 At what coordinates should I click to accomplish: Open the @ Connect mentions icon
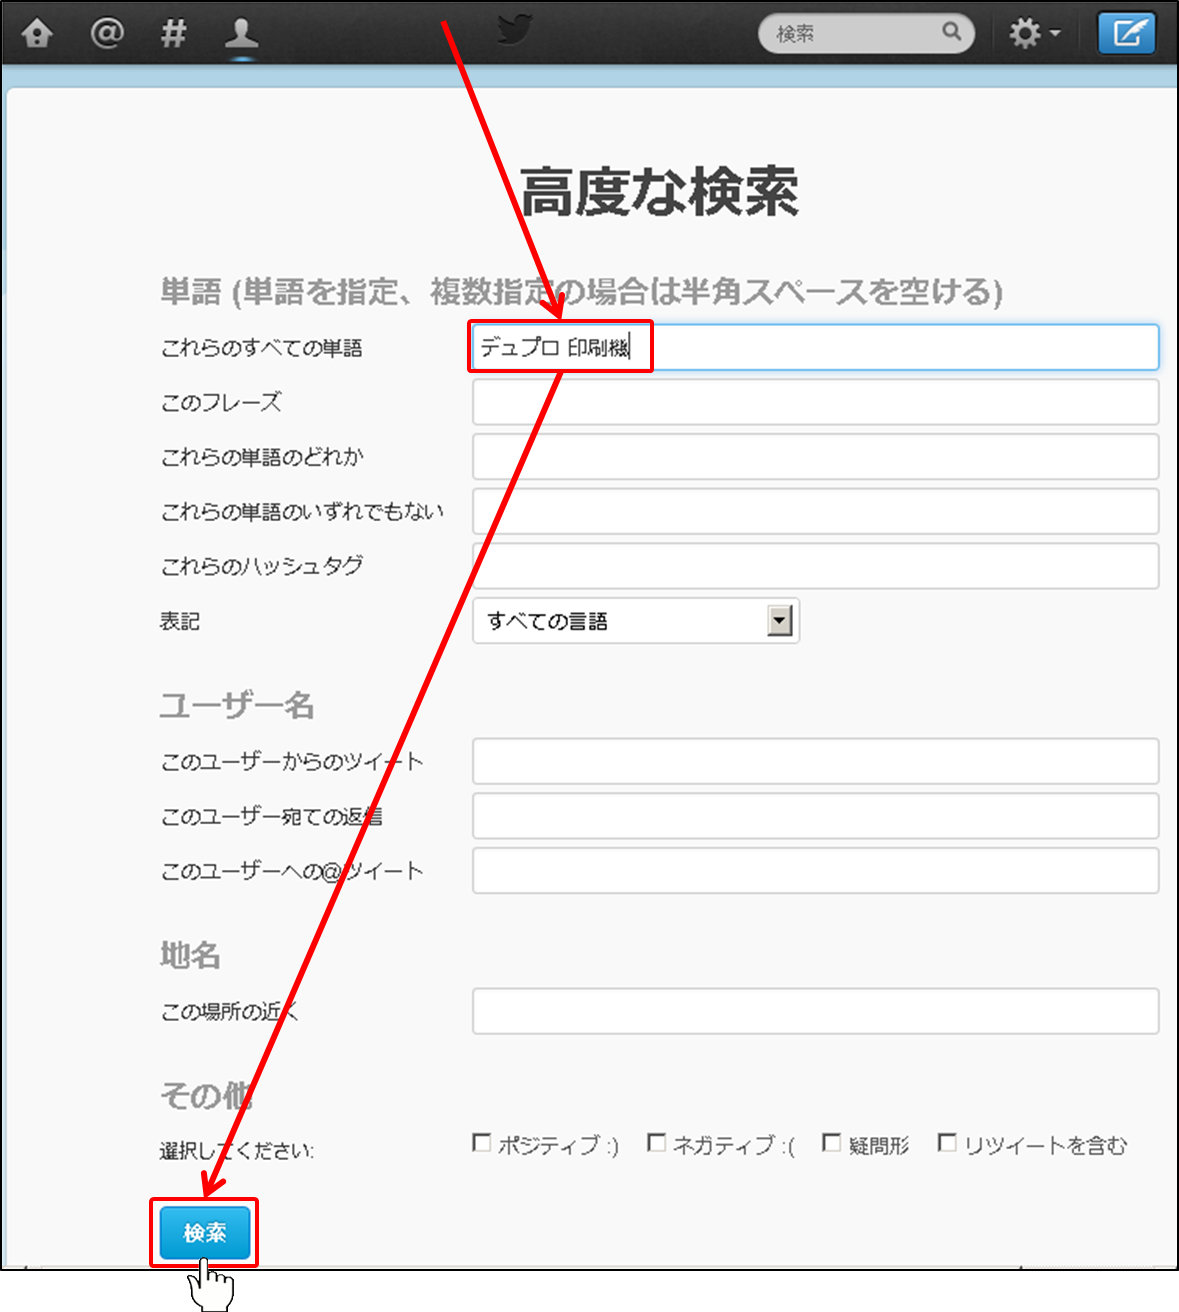tap(107, 34)
